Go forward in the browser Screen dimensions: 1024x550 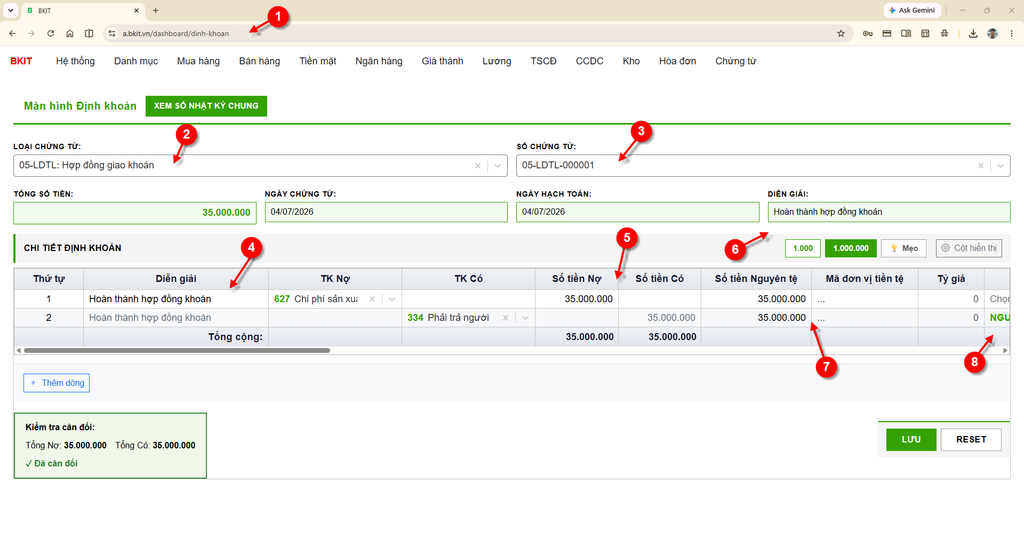point(31,33)
